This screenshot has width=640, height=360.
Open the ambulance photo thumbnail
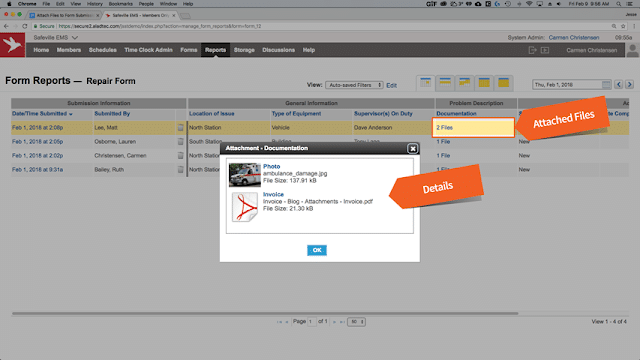pyautogui.click(x=244, y=175)
